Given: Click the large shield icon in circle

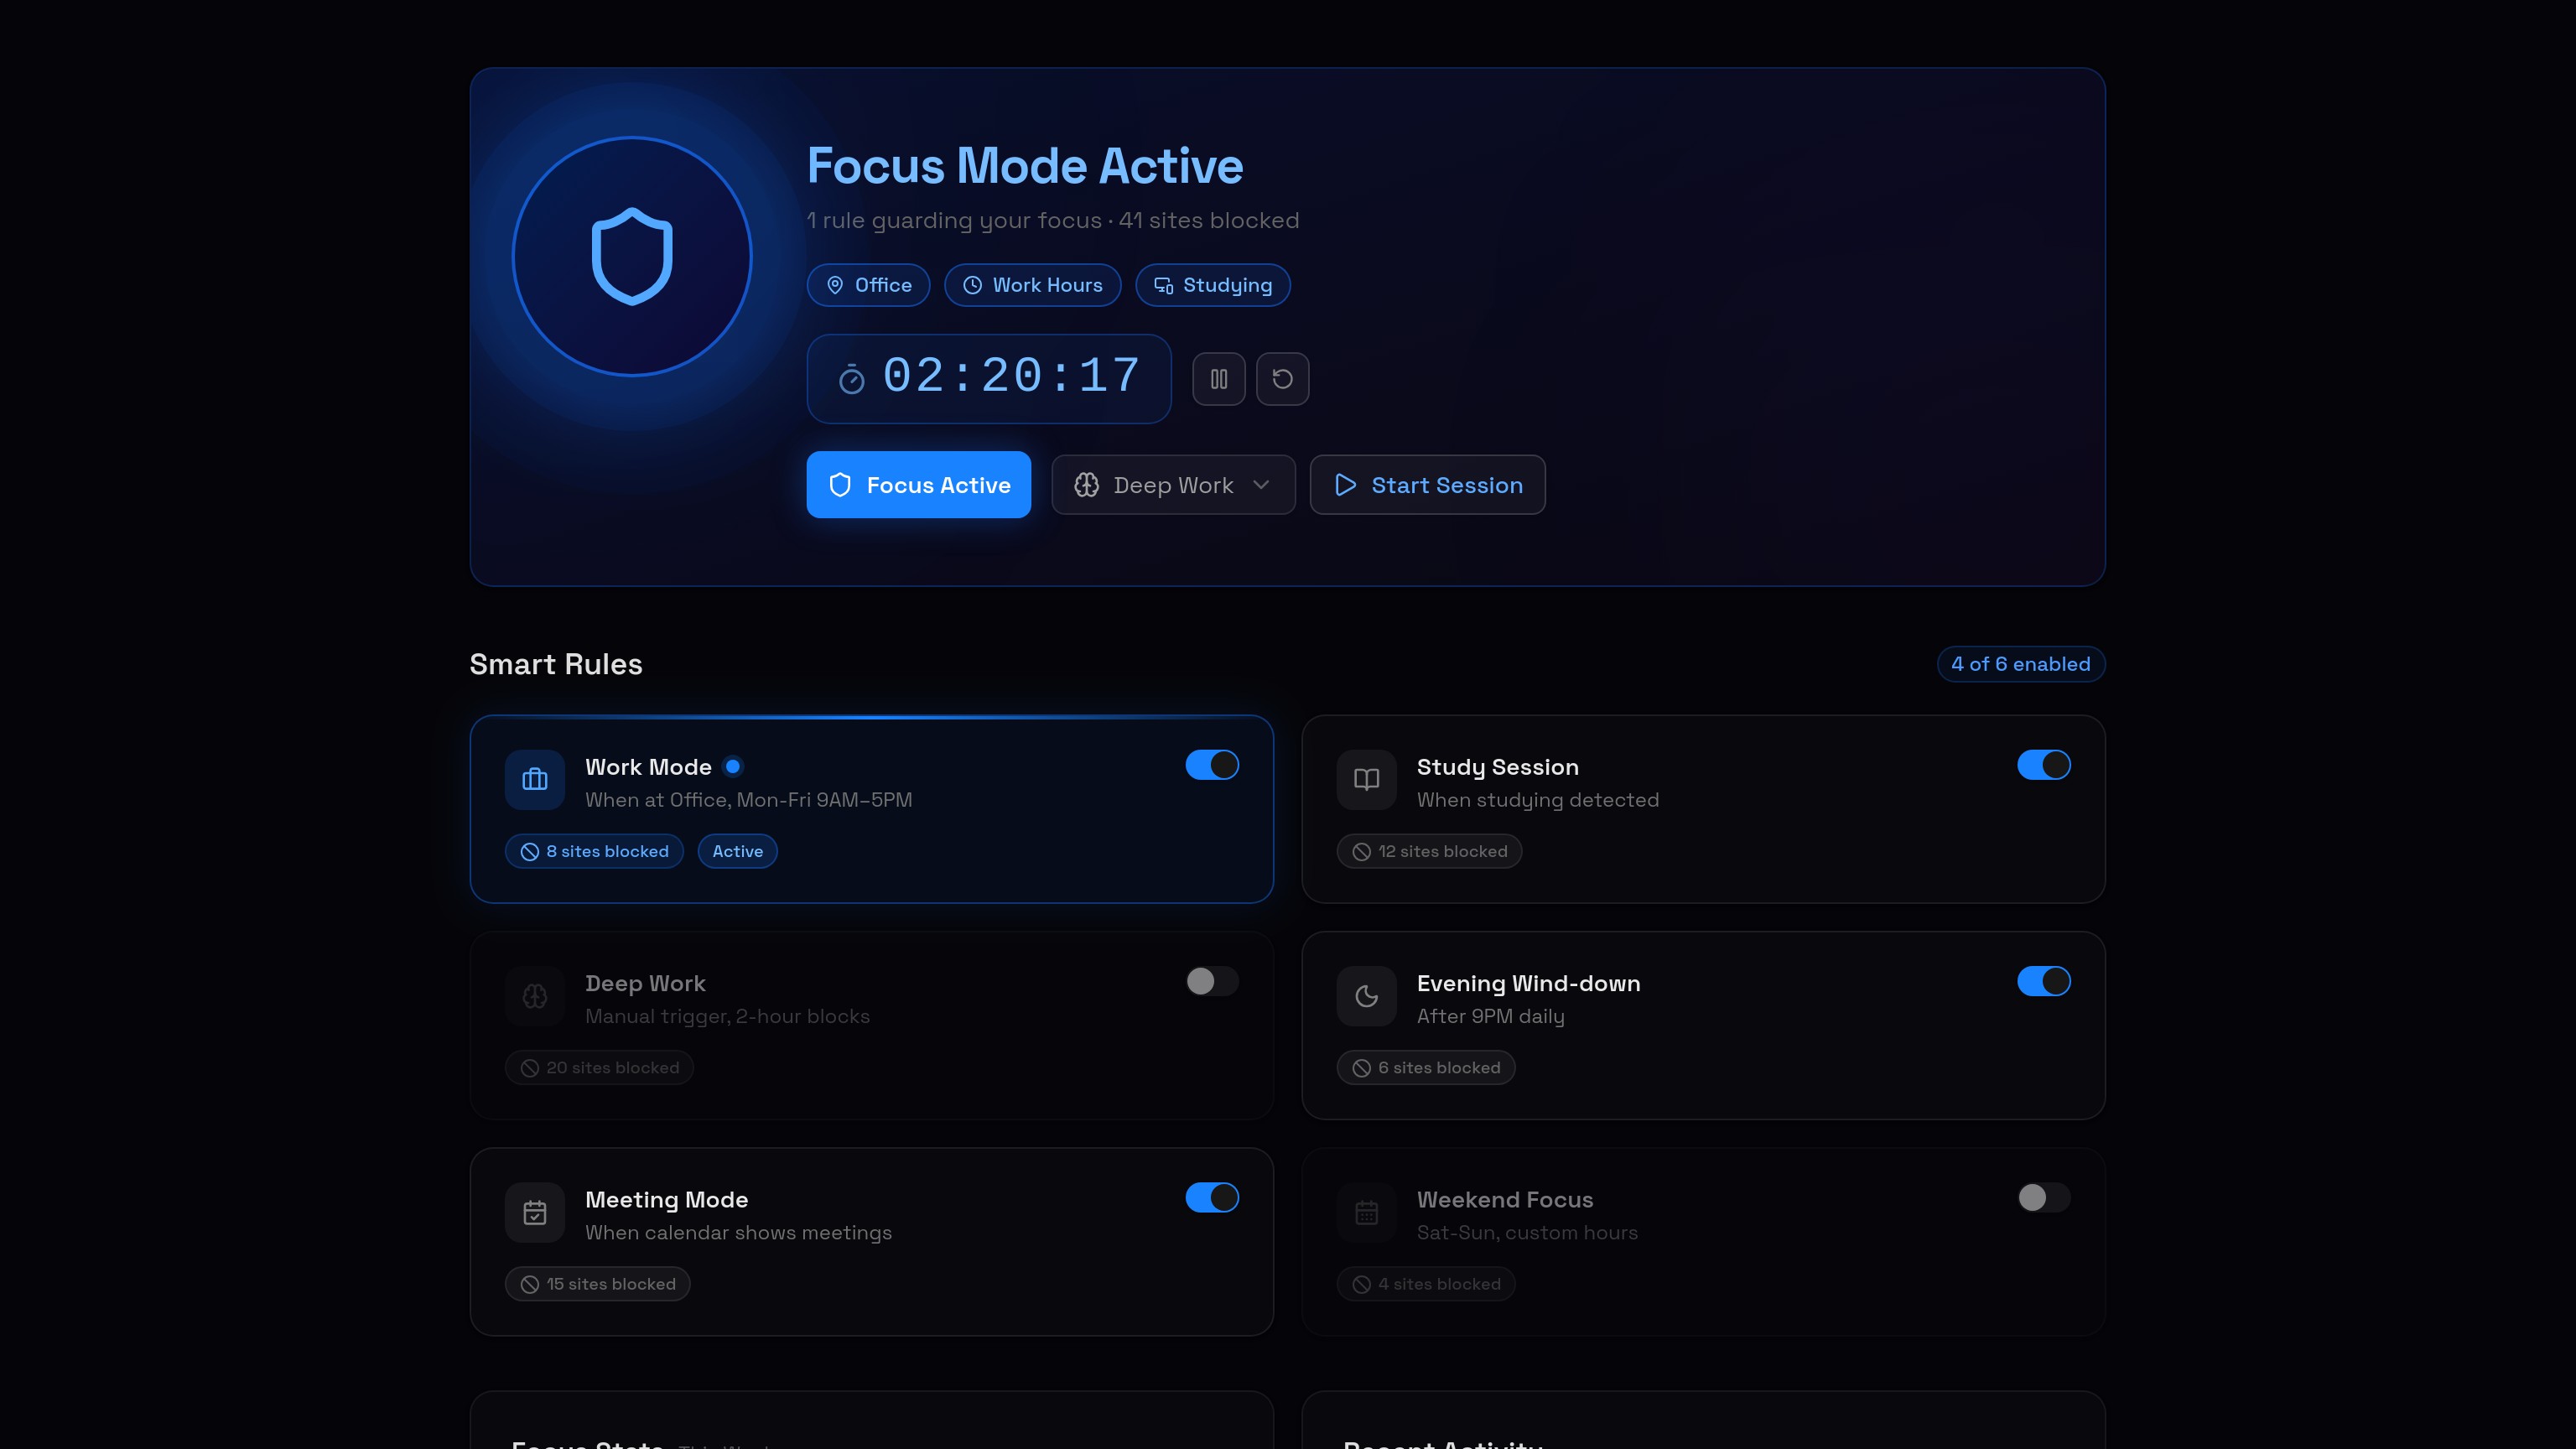Looking at the screenshot, I should pyautogui.click(x=631, y=256).
